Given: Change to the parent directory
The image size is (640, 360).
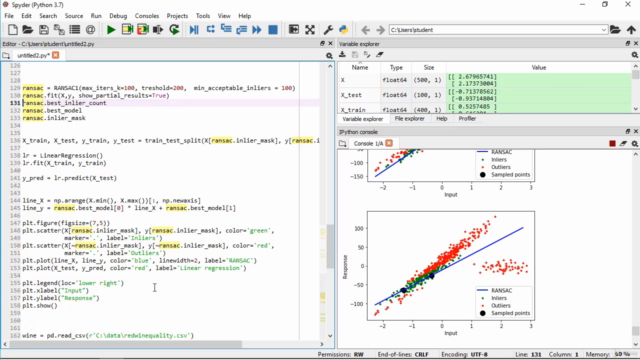Looking at the screenshot, I should click(x=631, y=30).
